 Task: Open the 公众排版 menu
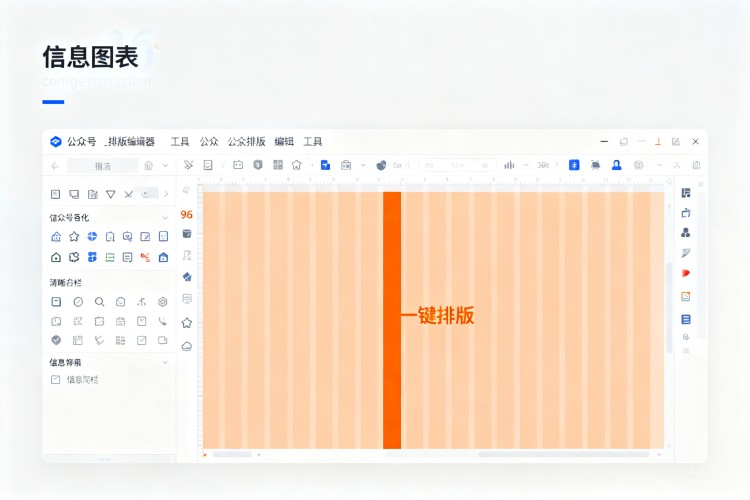pos(246,142)
